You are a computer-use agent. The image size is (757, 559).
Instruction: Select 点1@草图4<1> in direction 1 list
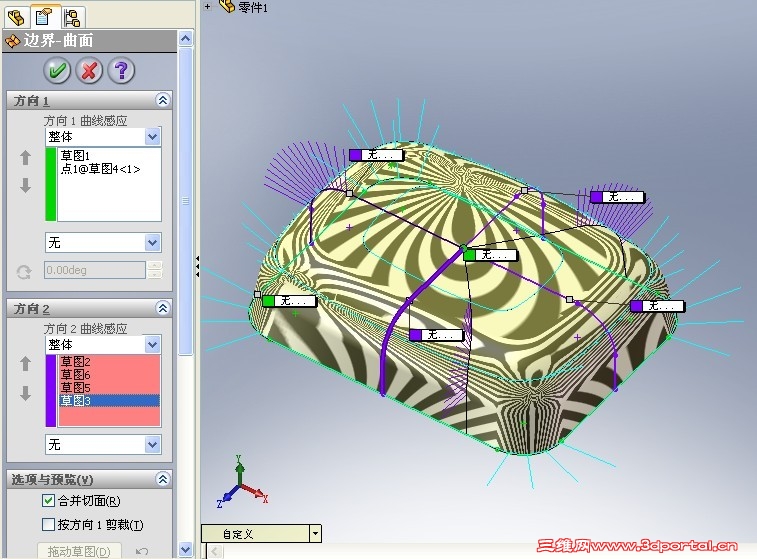[100, 169]
